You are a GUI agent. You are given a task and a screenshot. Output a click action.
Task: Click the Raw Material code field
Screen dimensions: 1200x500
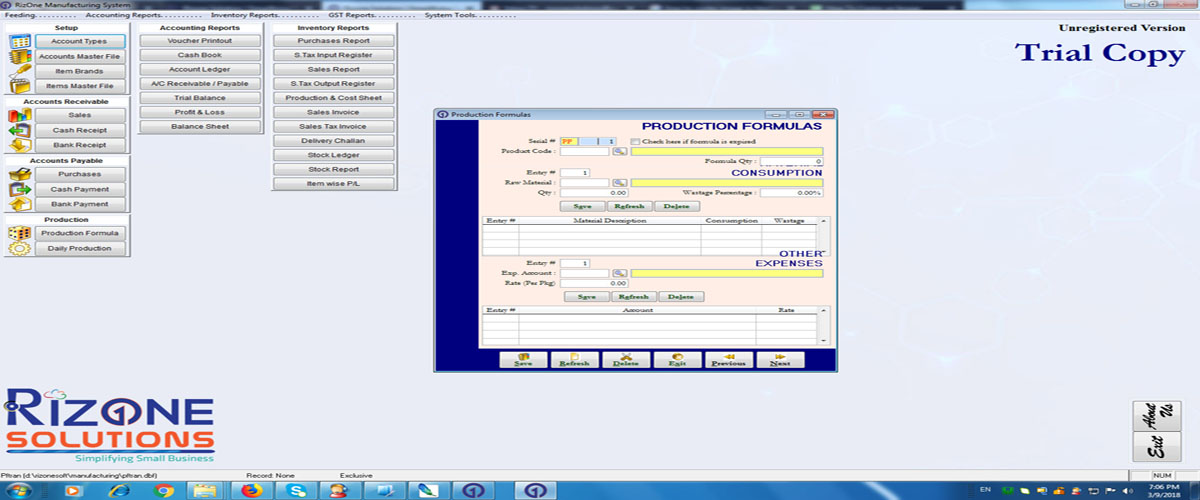[585, 183]
